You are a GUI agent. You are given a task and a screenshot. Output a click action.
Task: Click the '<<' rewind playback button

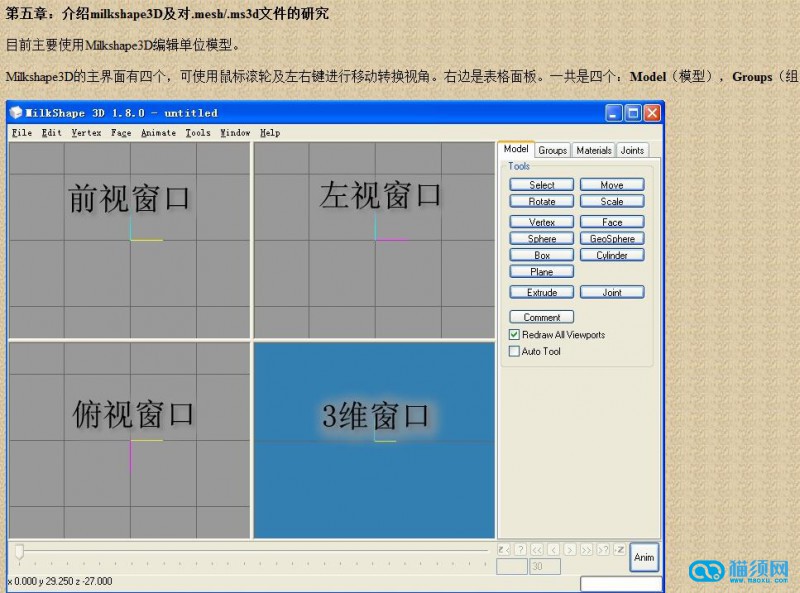(x=537, y=550)
